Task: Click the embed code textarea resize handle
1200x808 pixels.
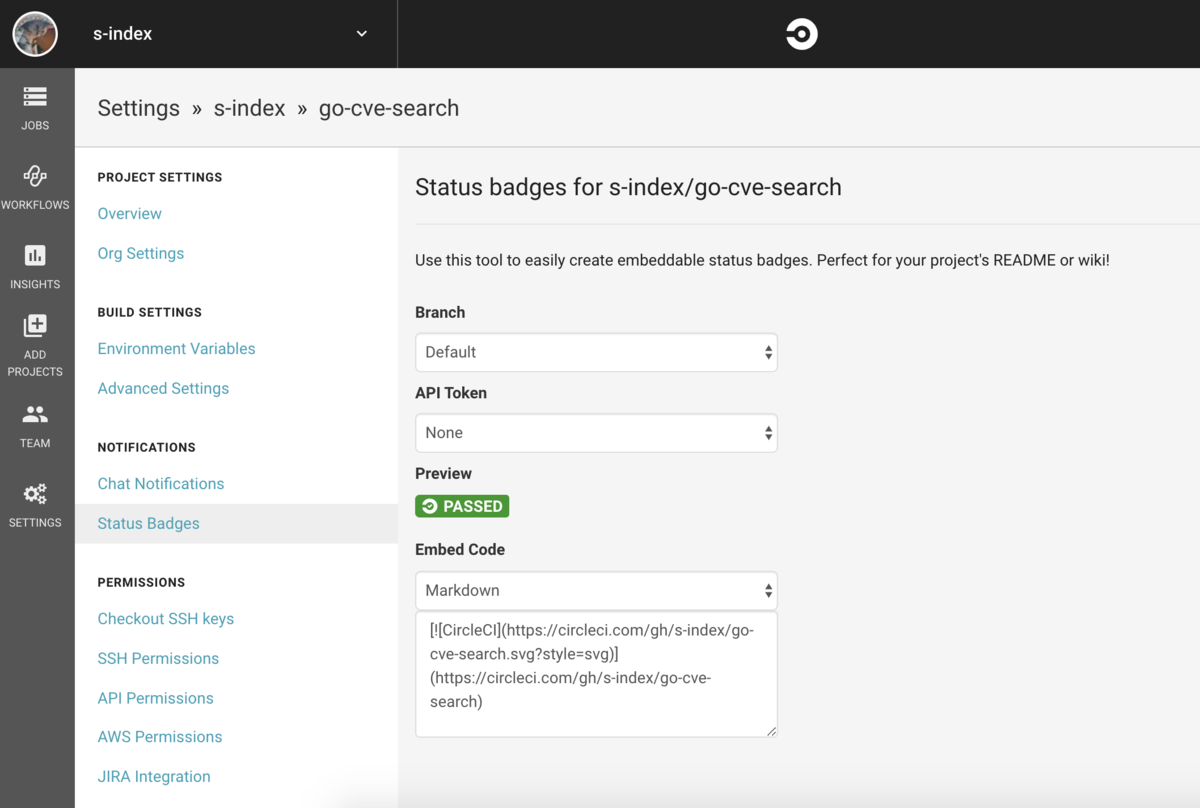Action: 771,731
